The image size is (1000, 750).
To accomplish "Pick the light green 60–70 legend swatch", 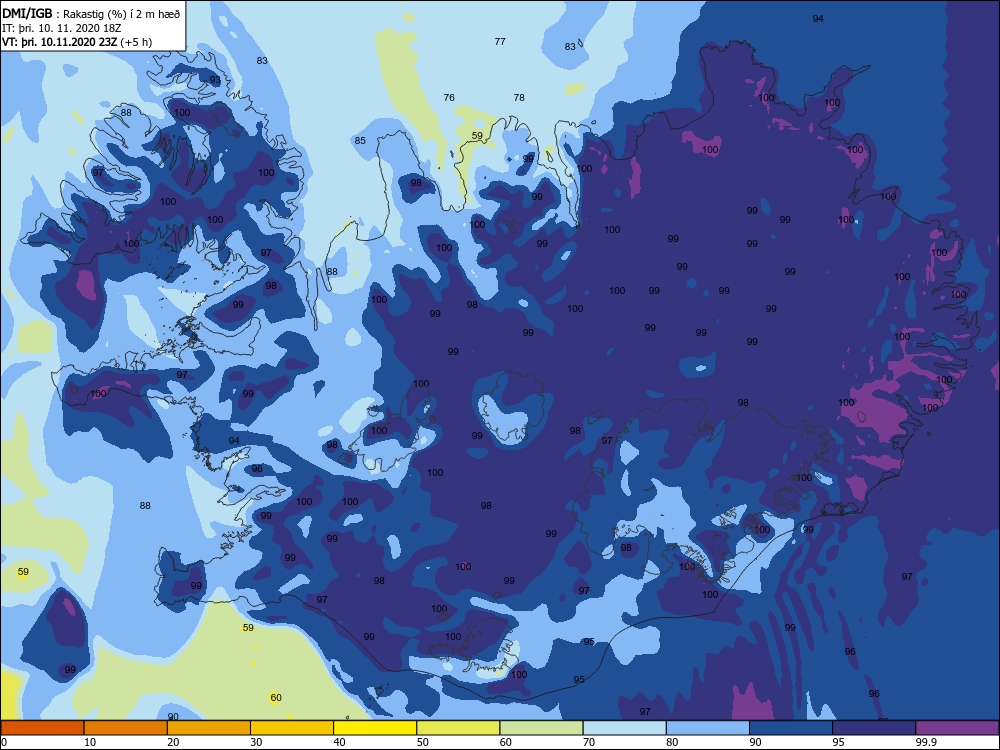I will (x=541, y=728).
